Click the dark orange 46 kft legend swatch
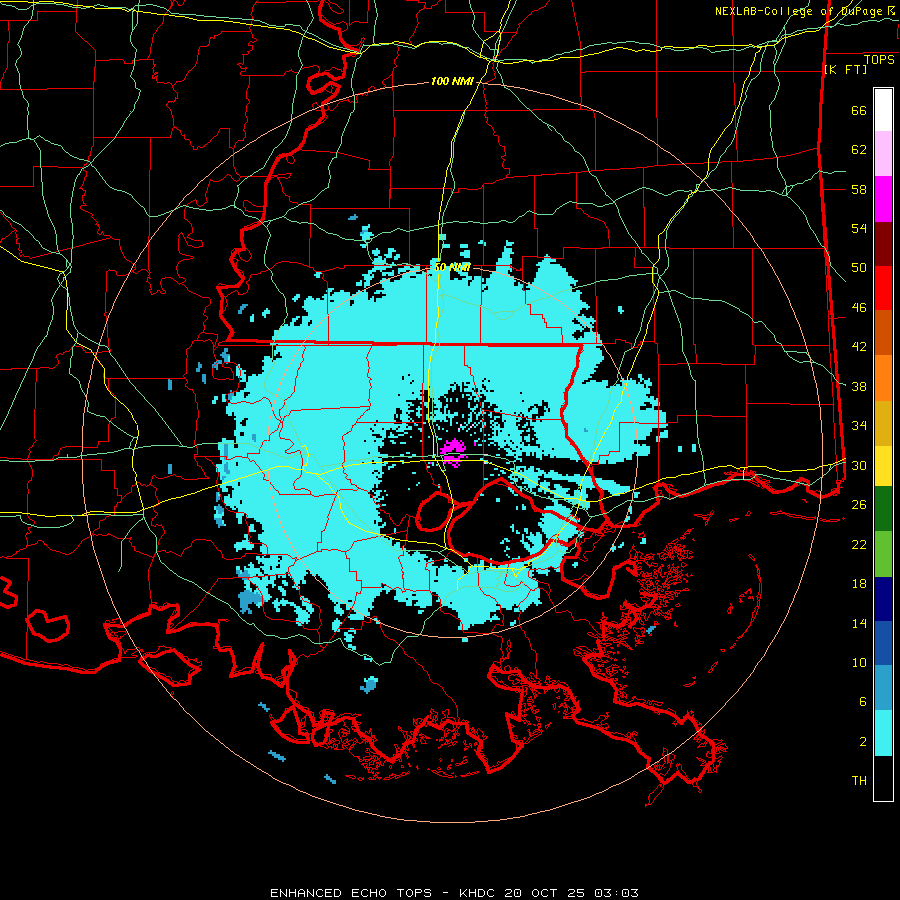The image size is (900, 900). pos(883,333)
